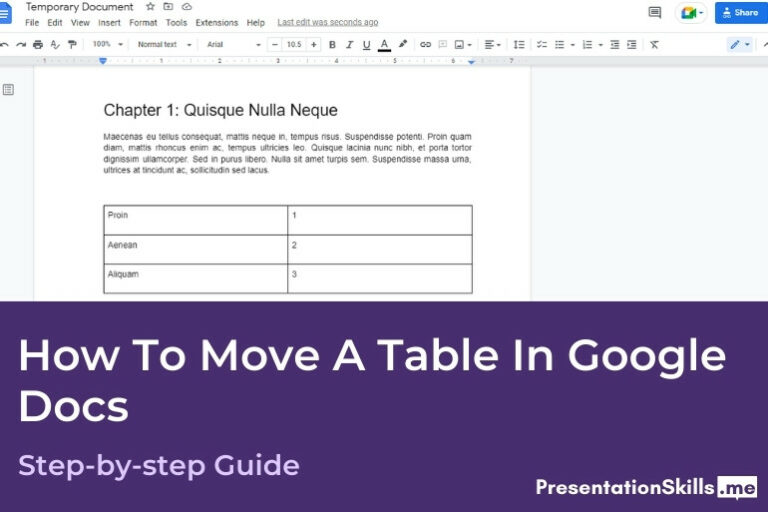
Task: Run spelling and grammar check
Action: click(55, 45)
